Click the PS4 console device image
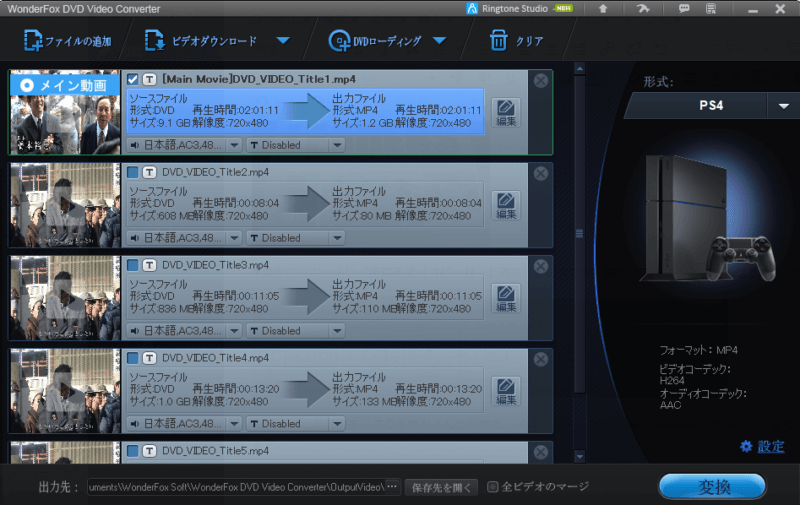 (709, 218)
